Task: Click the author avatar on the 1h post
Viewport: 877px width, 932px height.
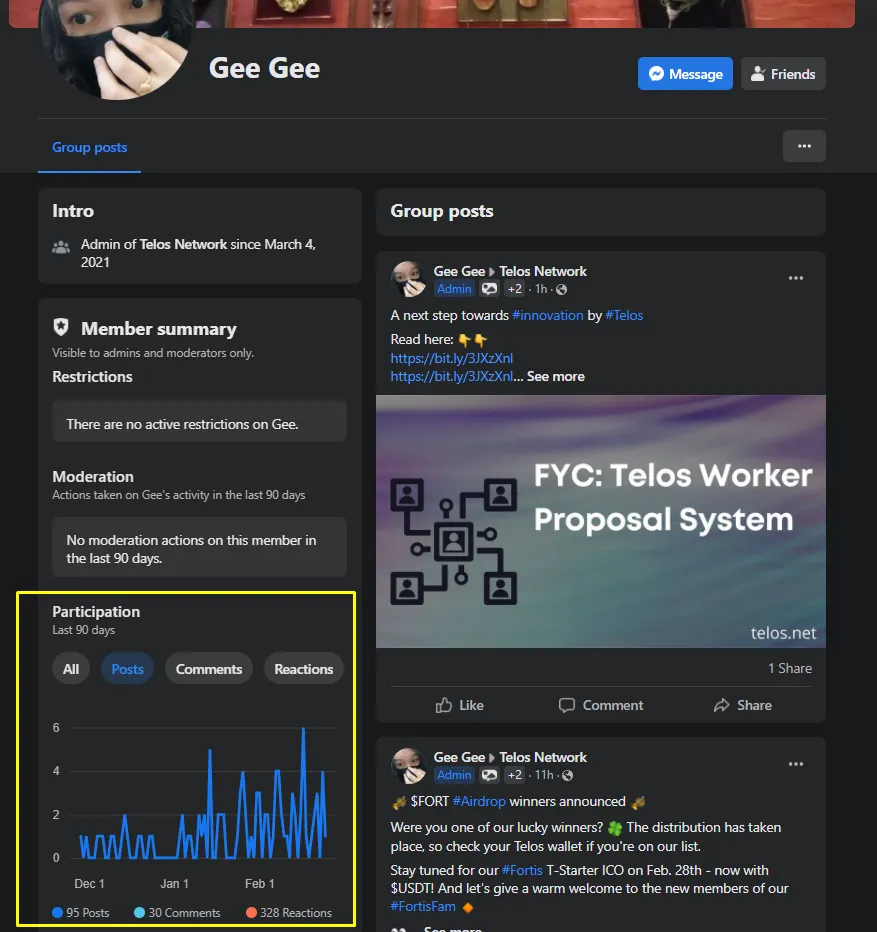Action: click(408, 279)
